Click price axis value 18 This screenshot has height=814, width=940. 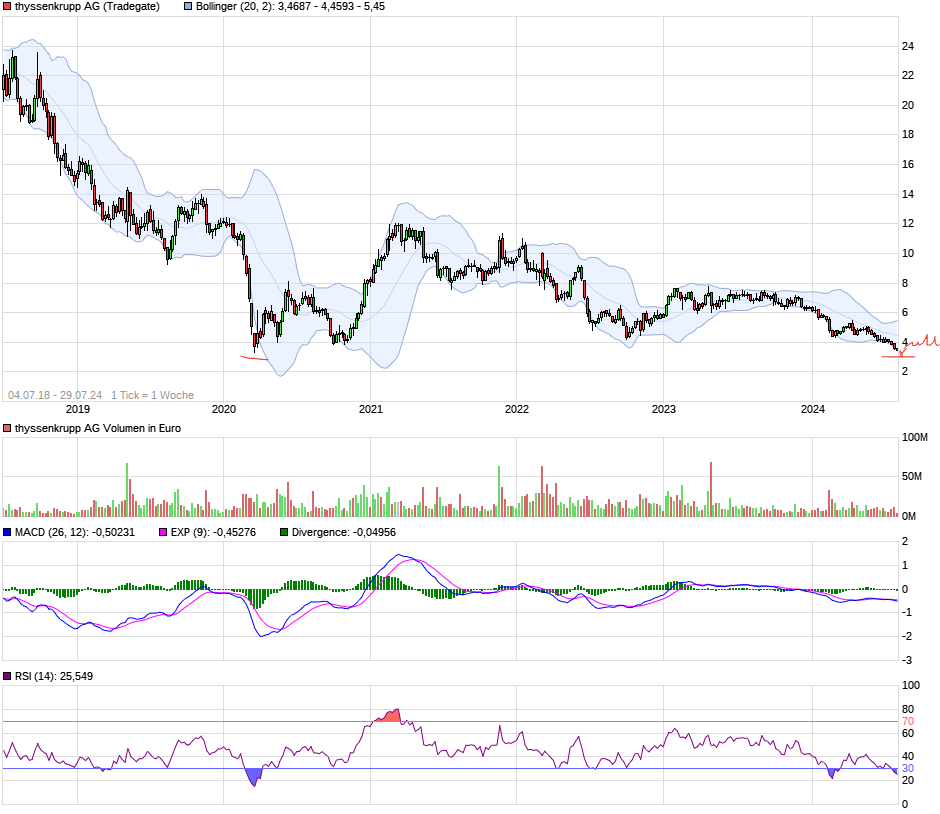coord(908,134)
